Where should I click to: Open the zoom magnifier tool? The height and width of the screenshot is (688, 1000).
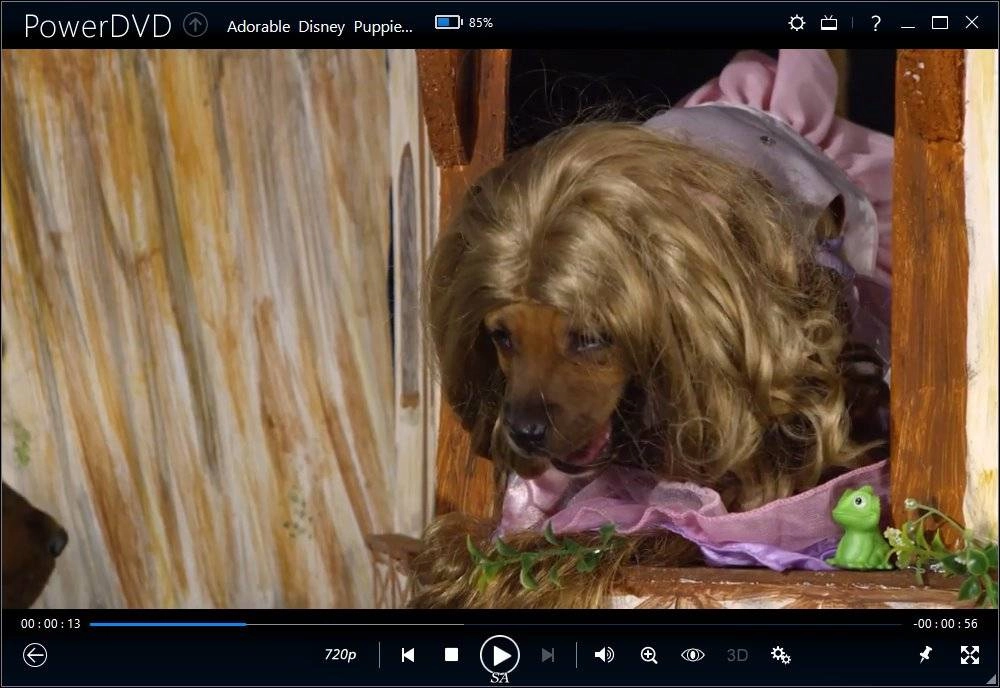[x=649, y=655]
